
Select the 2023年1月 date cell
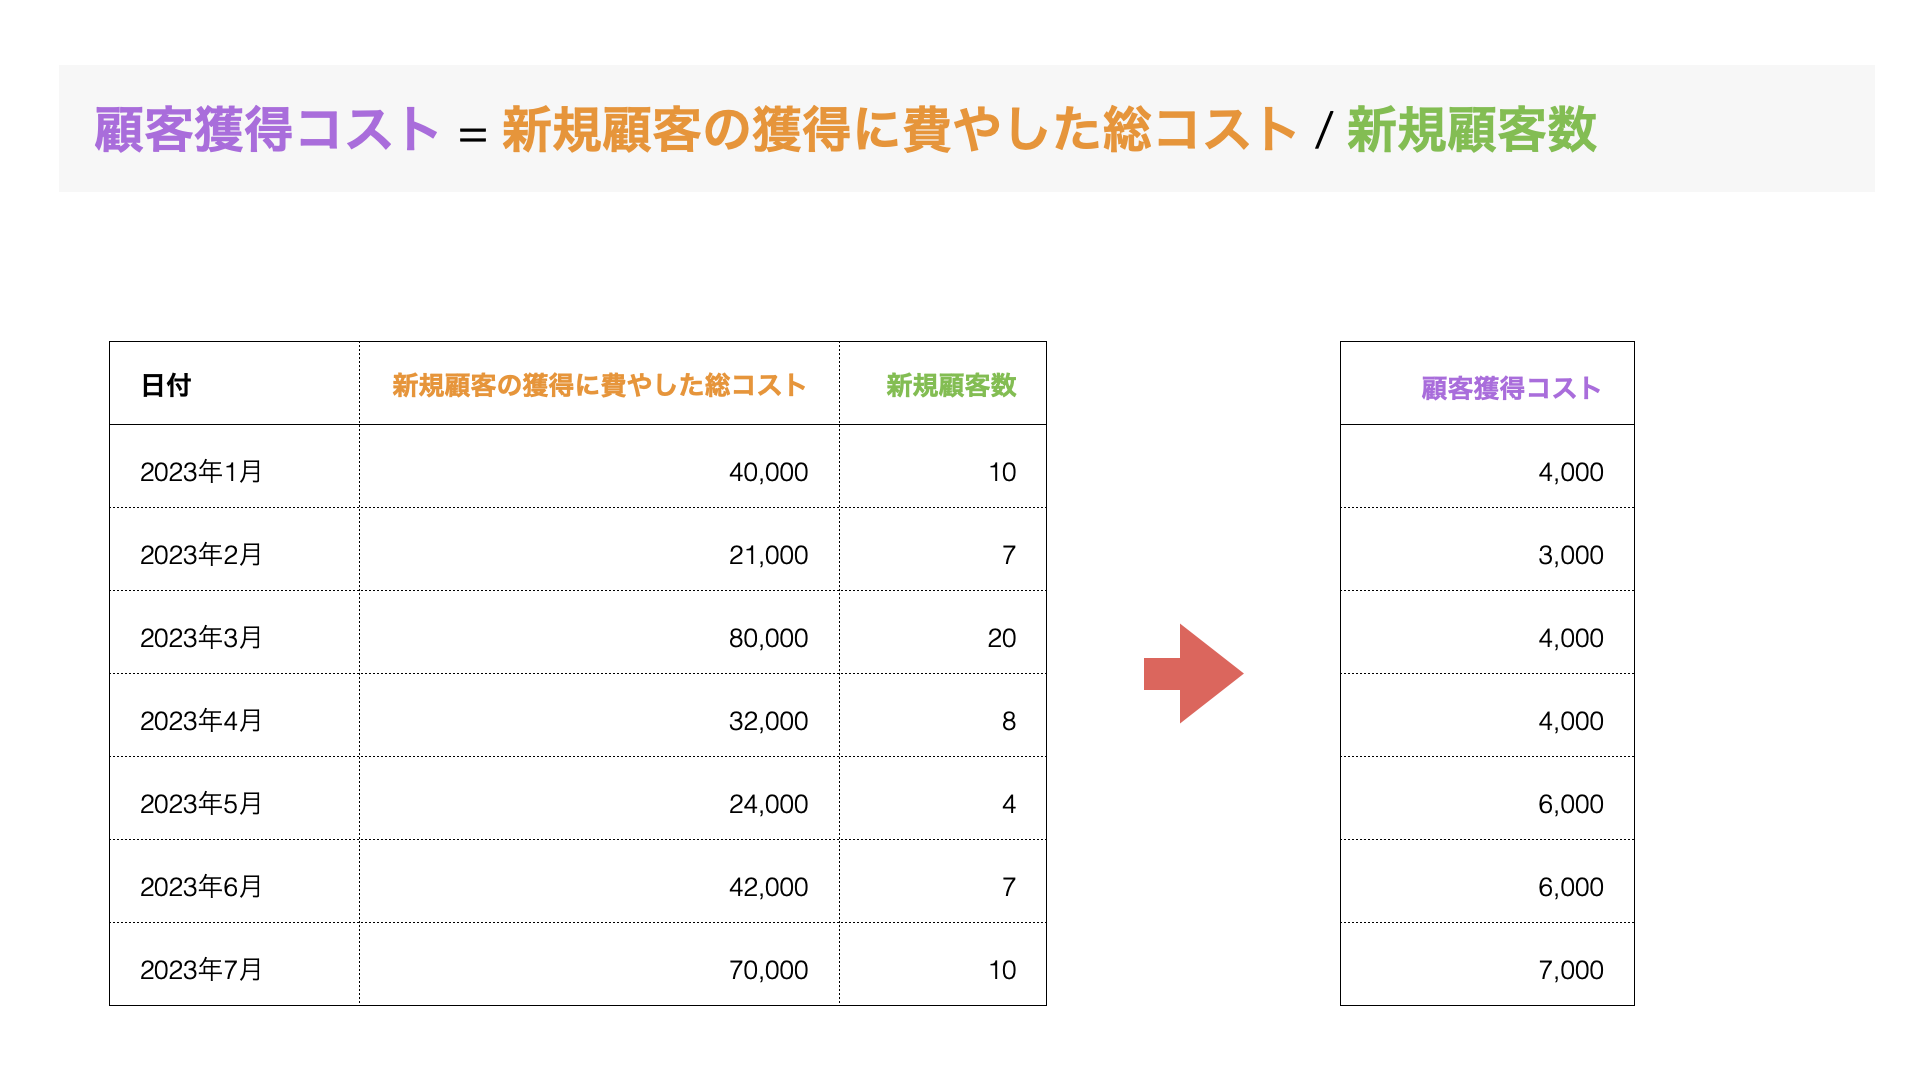201,471
